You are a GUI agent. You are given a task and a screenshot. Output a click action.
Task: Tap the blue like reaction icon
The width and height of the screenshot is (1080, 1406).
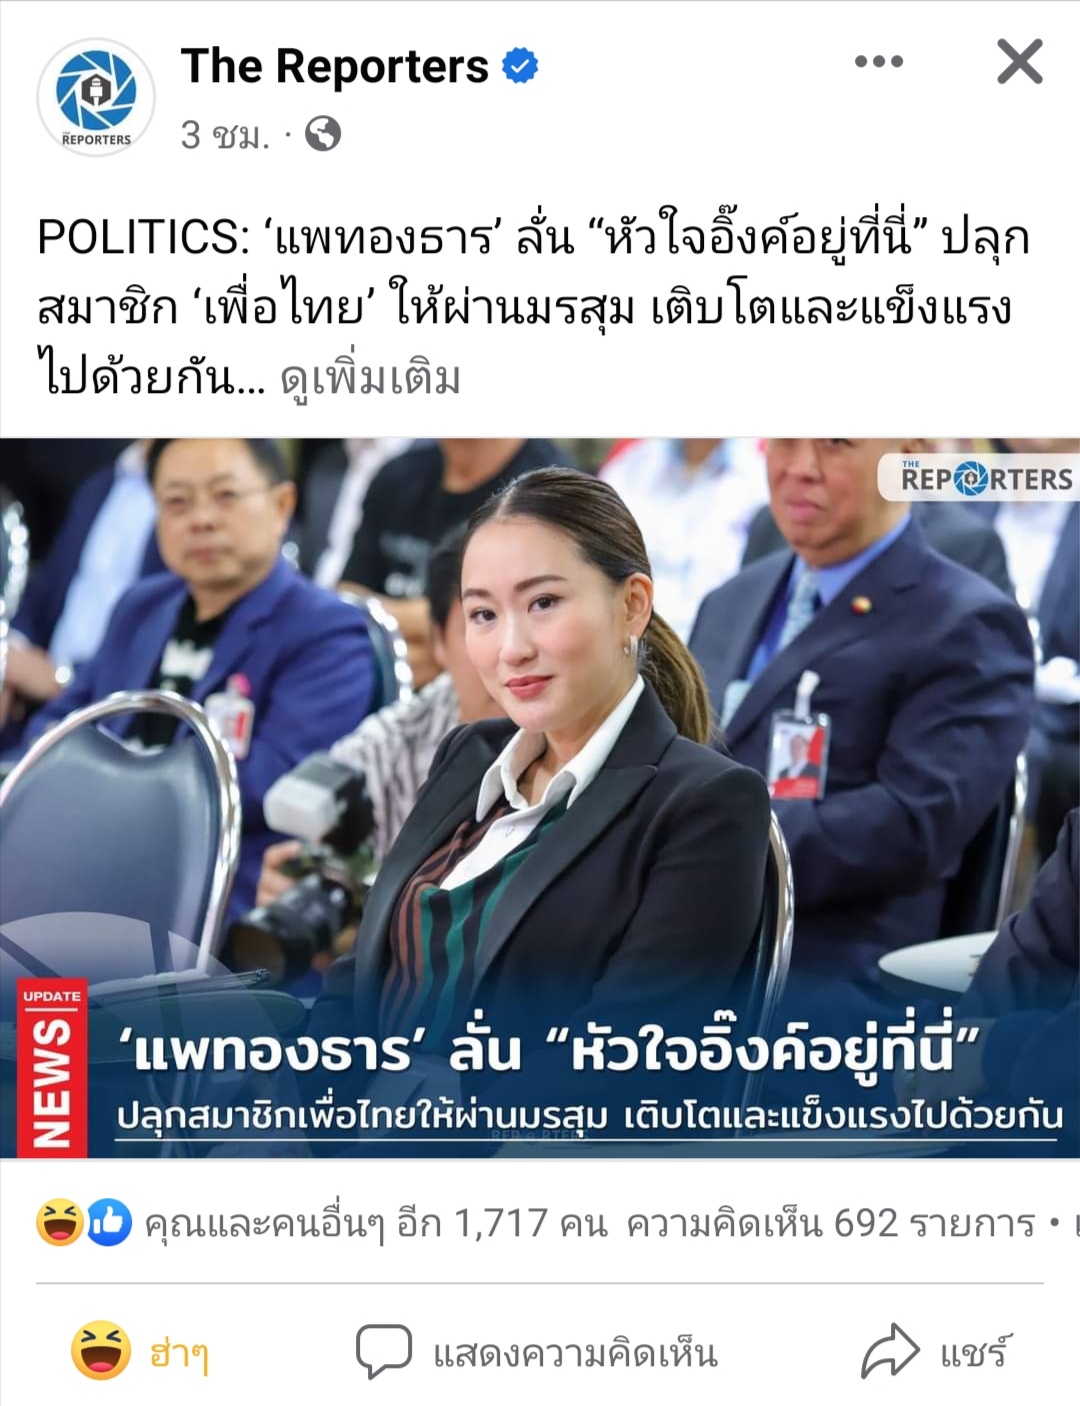[x=108, y=1222]
